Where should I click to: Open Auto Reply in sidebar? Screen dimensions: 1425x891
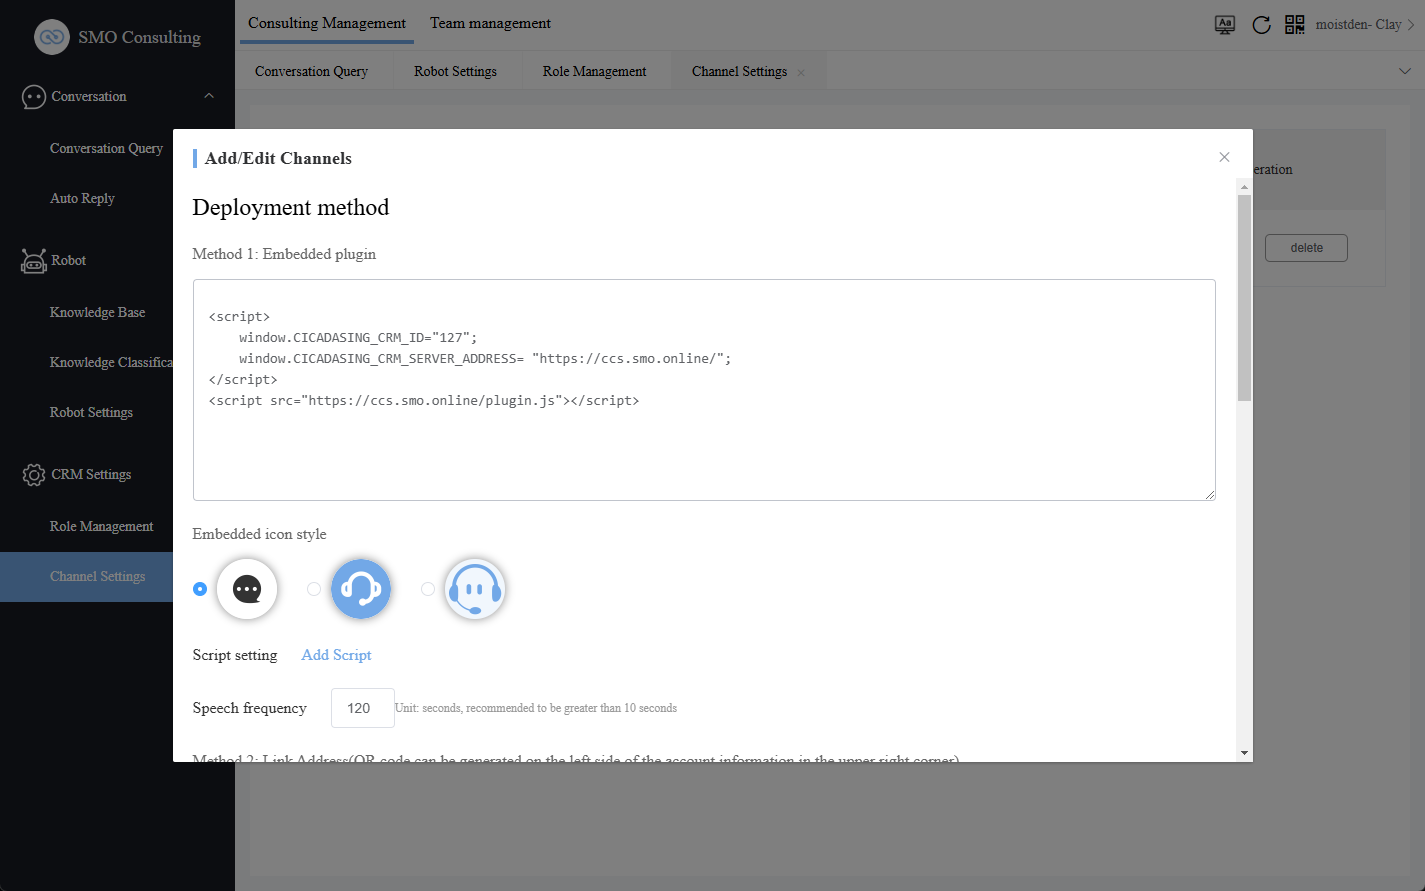82,198
